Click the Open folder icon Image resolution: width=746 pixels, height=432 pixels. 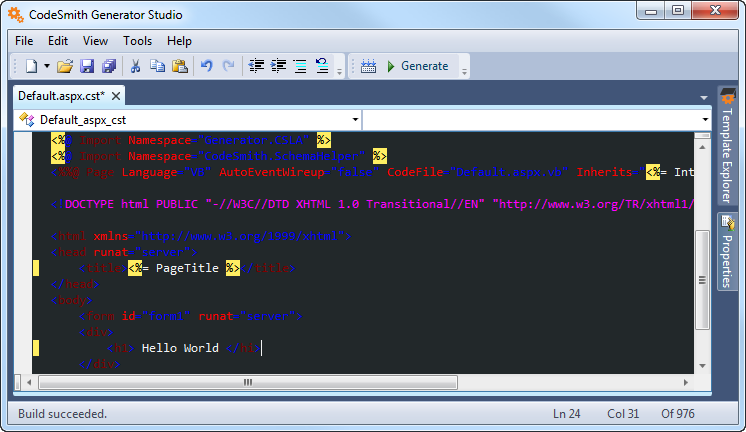[x=65, y=66]
